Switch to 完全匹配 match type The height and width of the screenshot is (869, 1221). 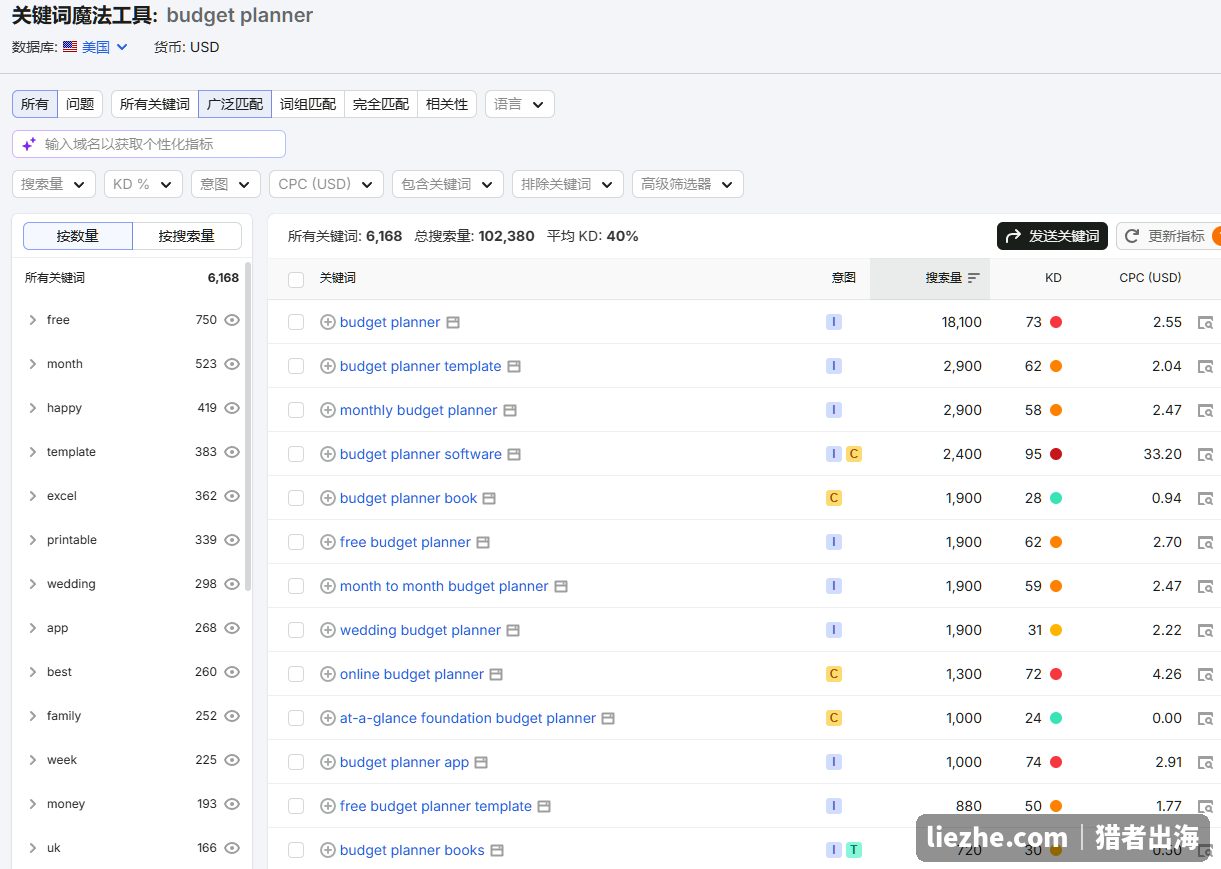[x=381, y=104]
